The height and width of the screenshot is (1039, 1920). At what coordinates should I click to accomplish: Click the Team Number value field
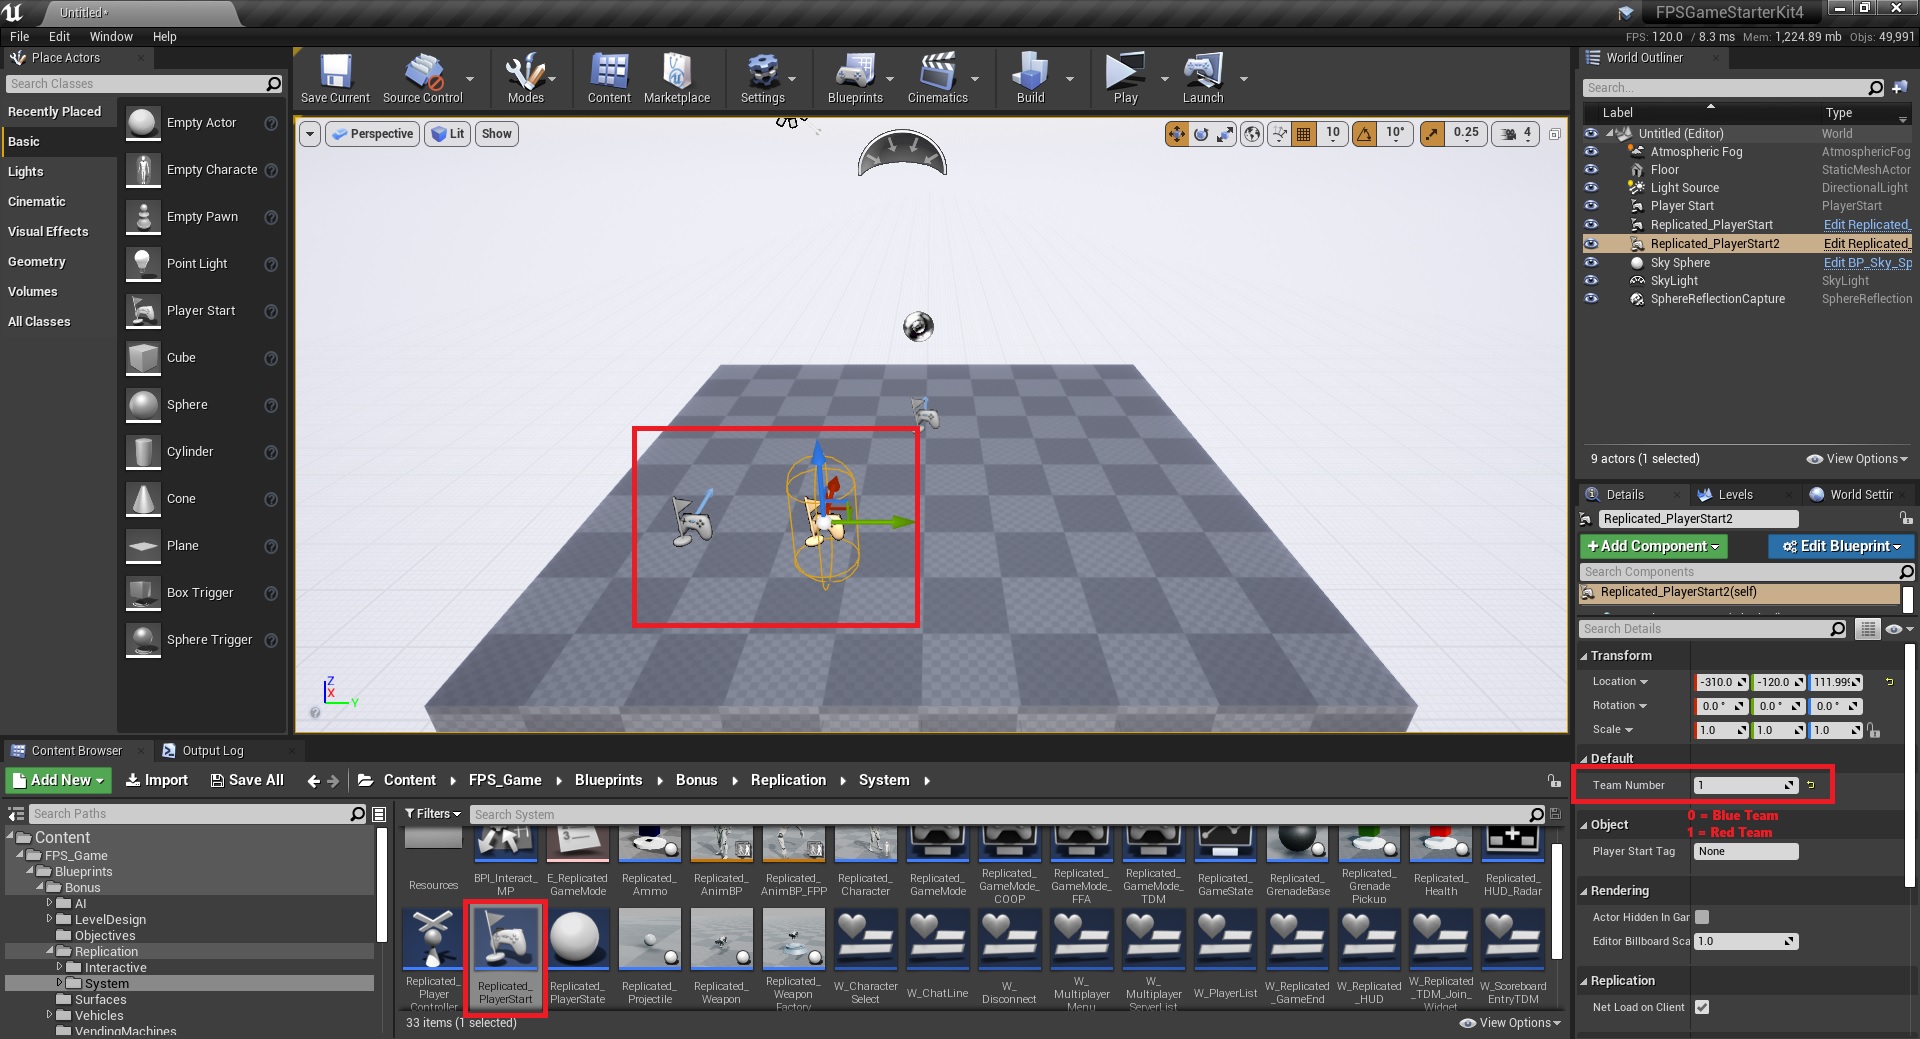[x=1740, y=785]
